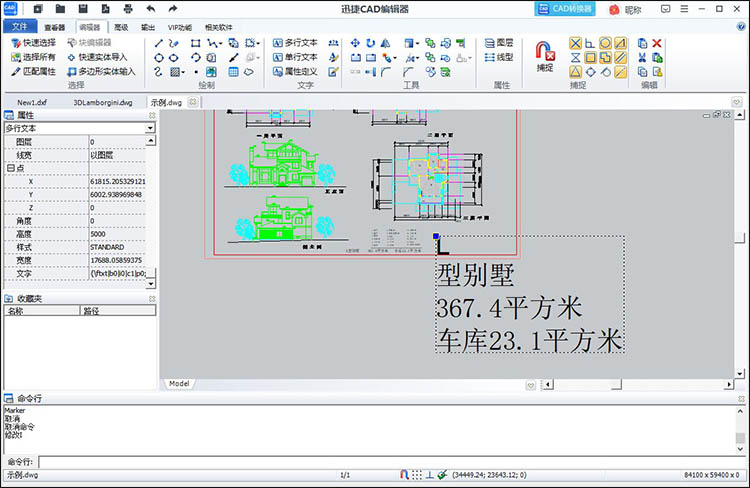
Task: Toggle the Intersection snap (X icon)
Action: tap(575, 44)
